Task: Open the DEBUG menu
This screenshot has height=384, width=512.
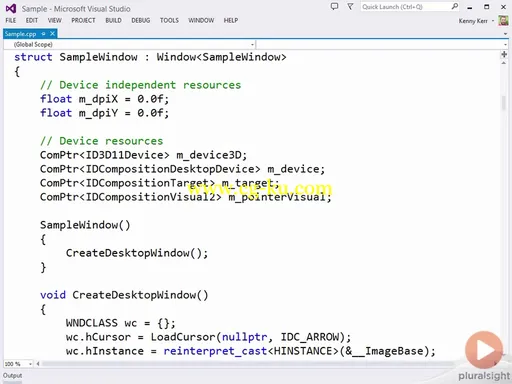Action: (x=141, y=21)
